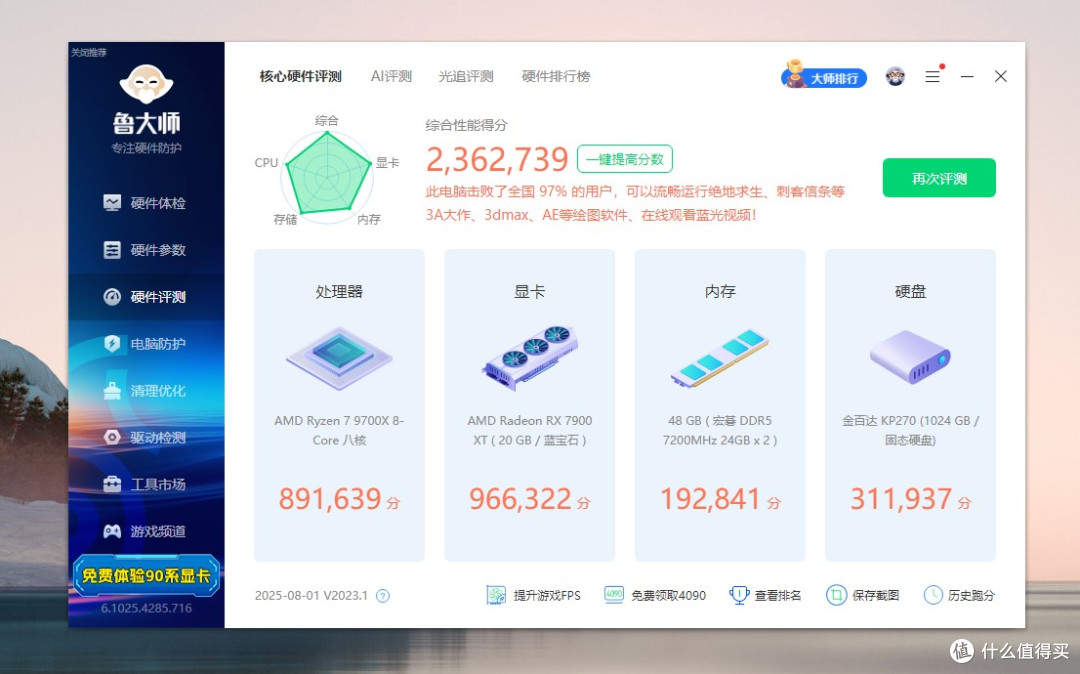Click the 显卡 graphics card illustration
1080x674 pixels.
[530, 357]
